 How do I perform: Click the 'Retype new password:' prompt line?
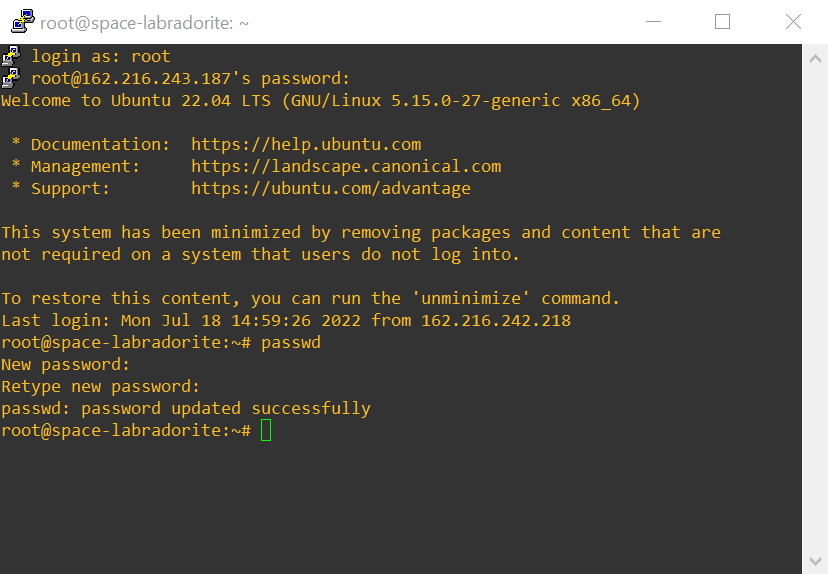[x=101, y=387]
